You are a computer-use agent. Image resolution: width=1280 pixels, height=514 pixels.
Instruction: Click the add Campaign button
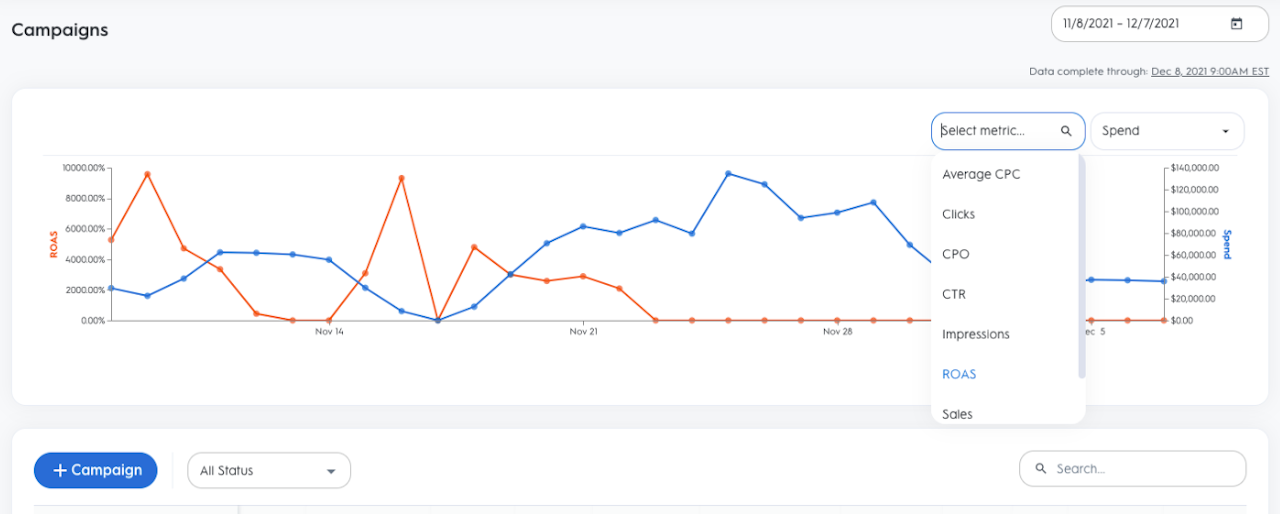96,470
